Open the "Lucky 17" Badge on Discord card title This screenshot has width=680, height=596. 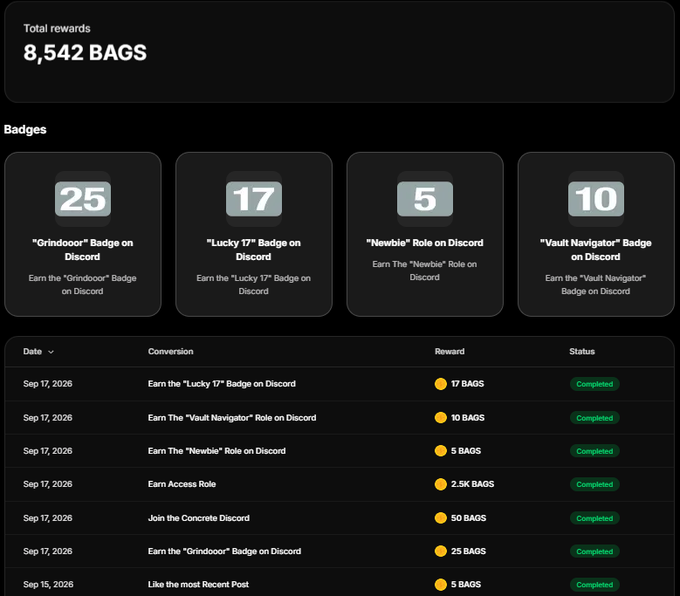pos(253,249)
